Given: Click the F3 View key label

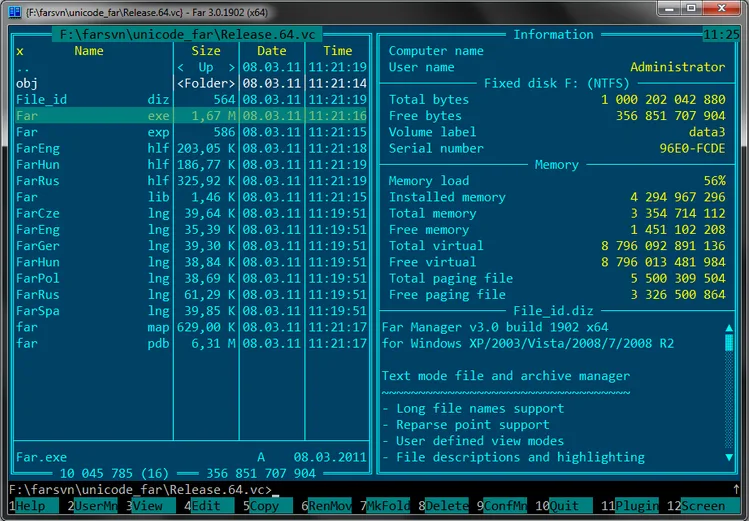Looking at the screenshot, I should click(150, 506).
